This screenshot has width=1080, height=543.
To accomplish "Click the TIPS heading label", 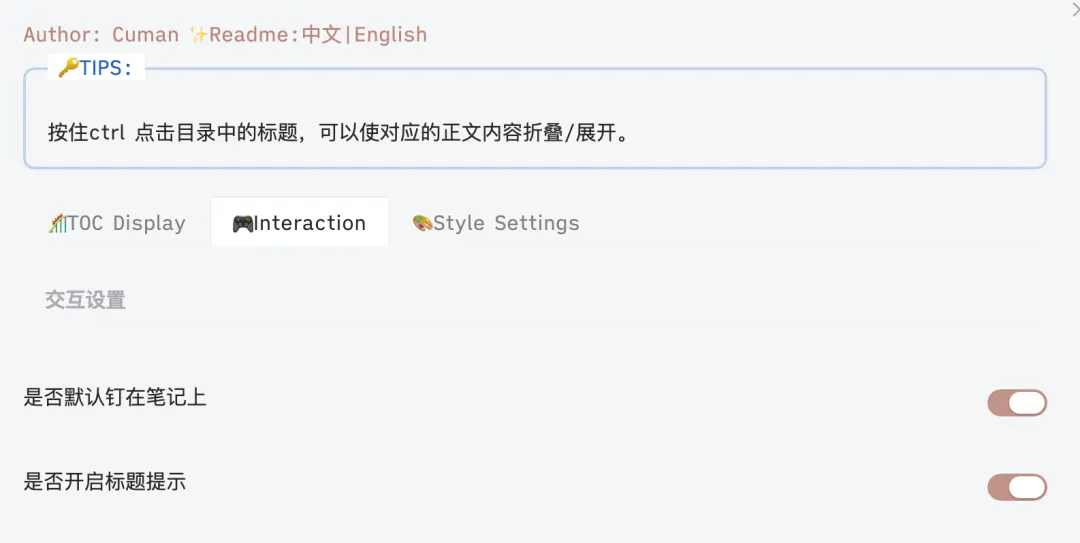I will (x=106, y=68).
